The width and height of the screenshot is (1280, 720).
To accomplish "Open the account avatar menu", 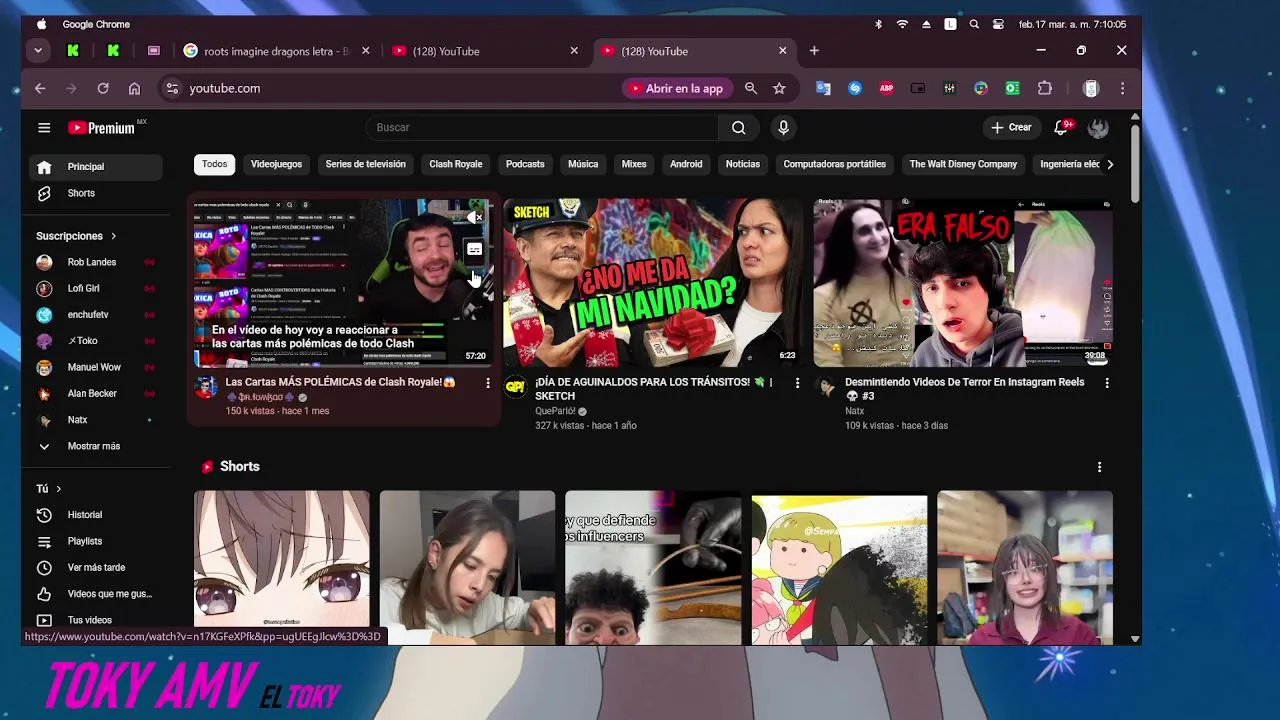I will [1098, 127].
